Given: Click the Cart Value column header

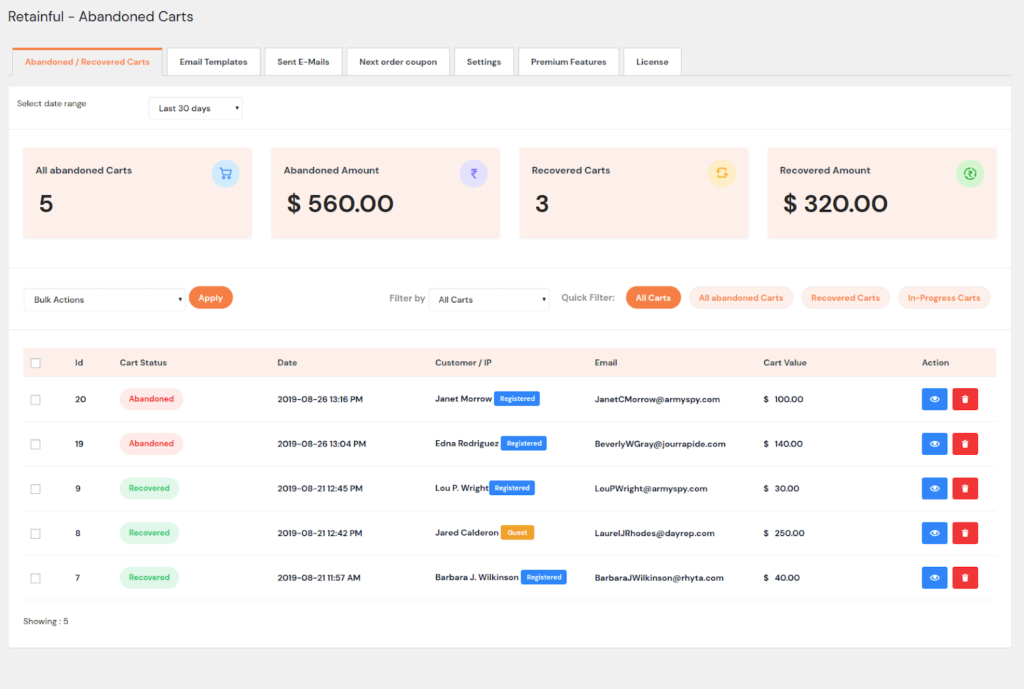Looking at the screenshot, I should pos(784,363).
